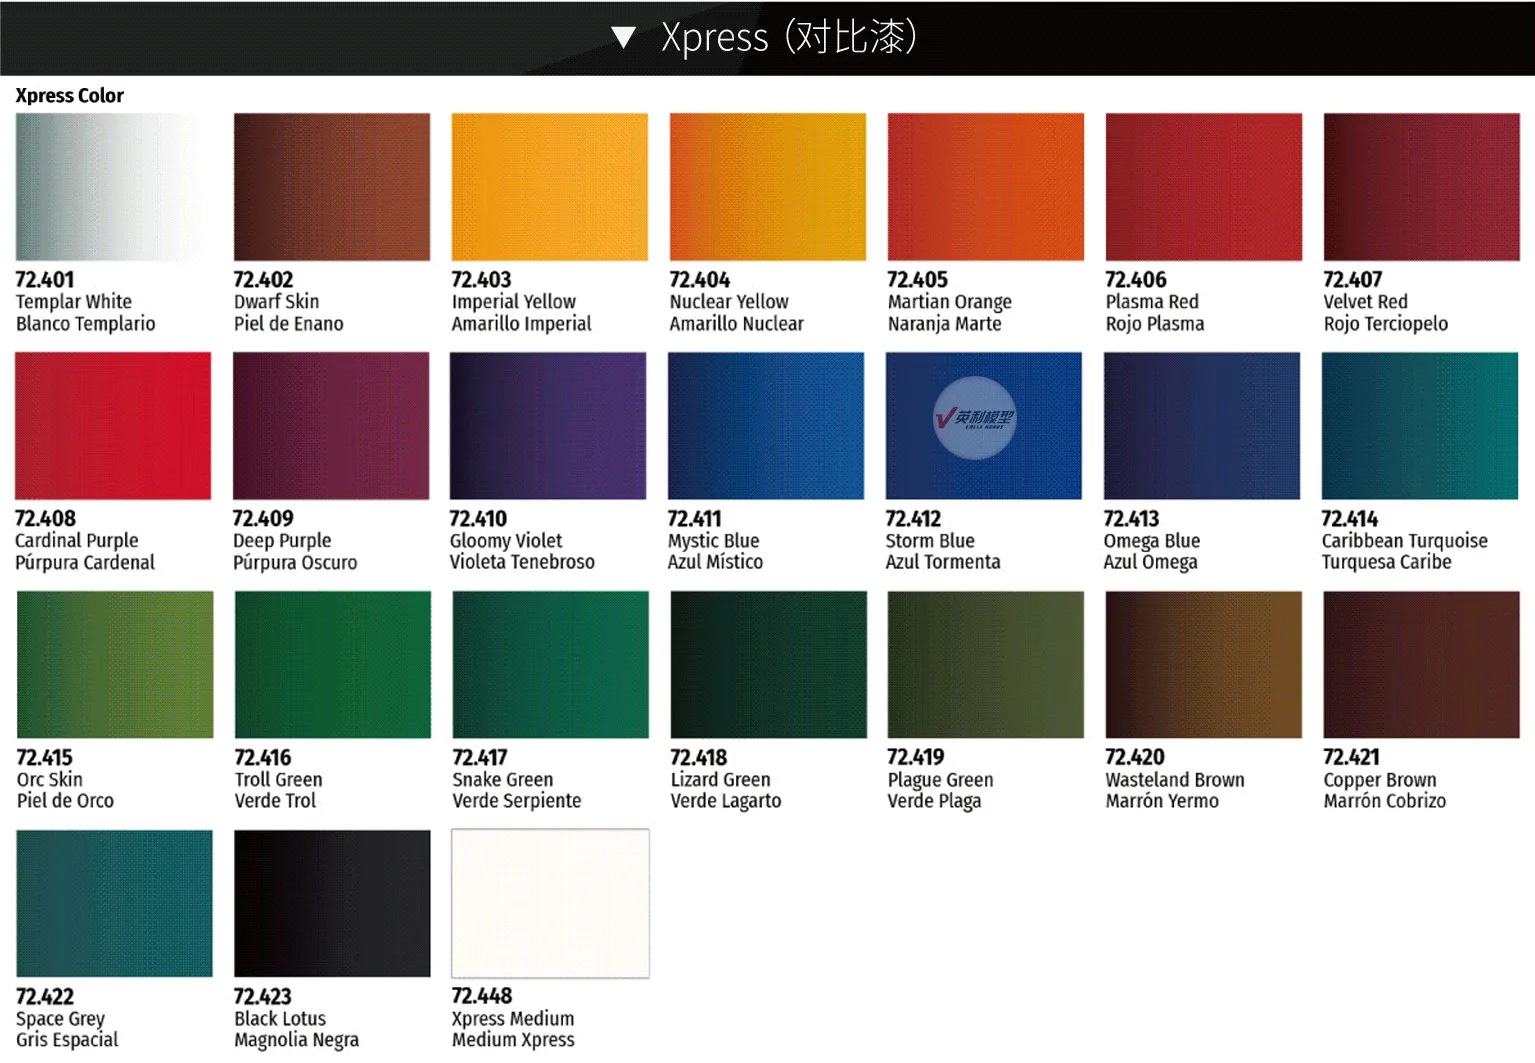Choose the Snake Green 72.417 swatch
The width and height of the screenshot is (1535, 1063).
[x=551, y=665]
